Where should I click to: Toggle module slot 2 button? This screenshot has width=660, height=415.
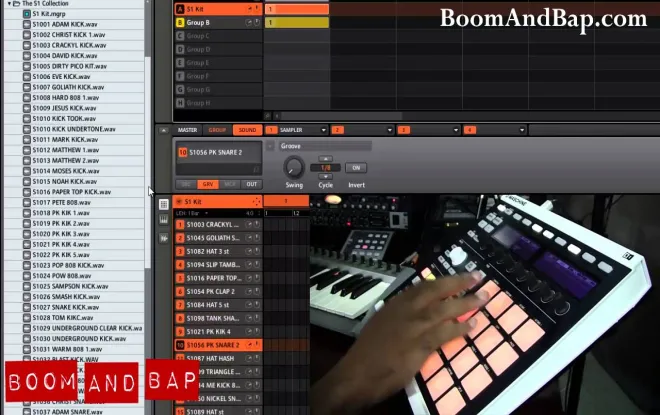click(x=337, y=130)
